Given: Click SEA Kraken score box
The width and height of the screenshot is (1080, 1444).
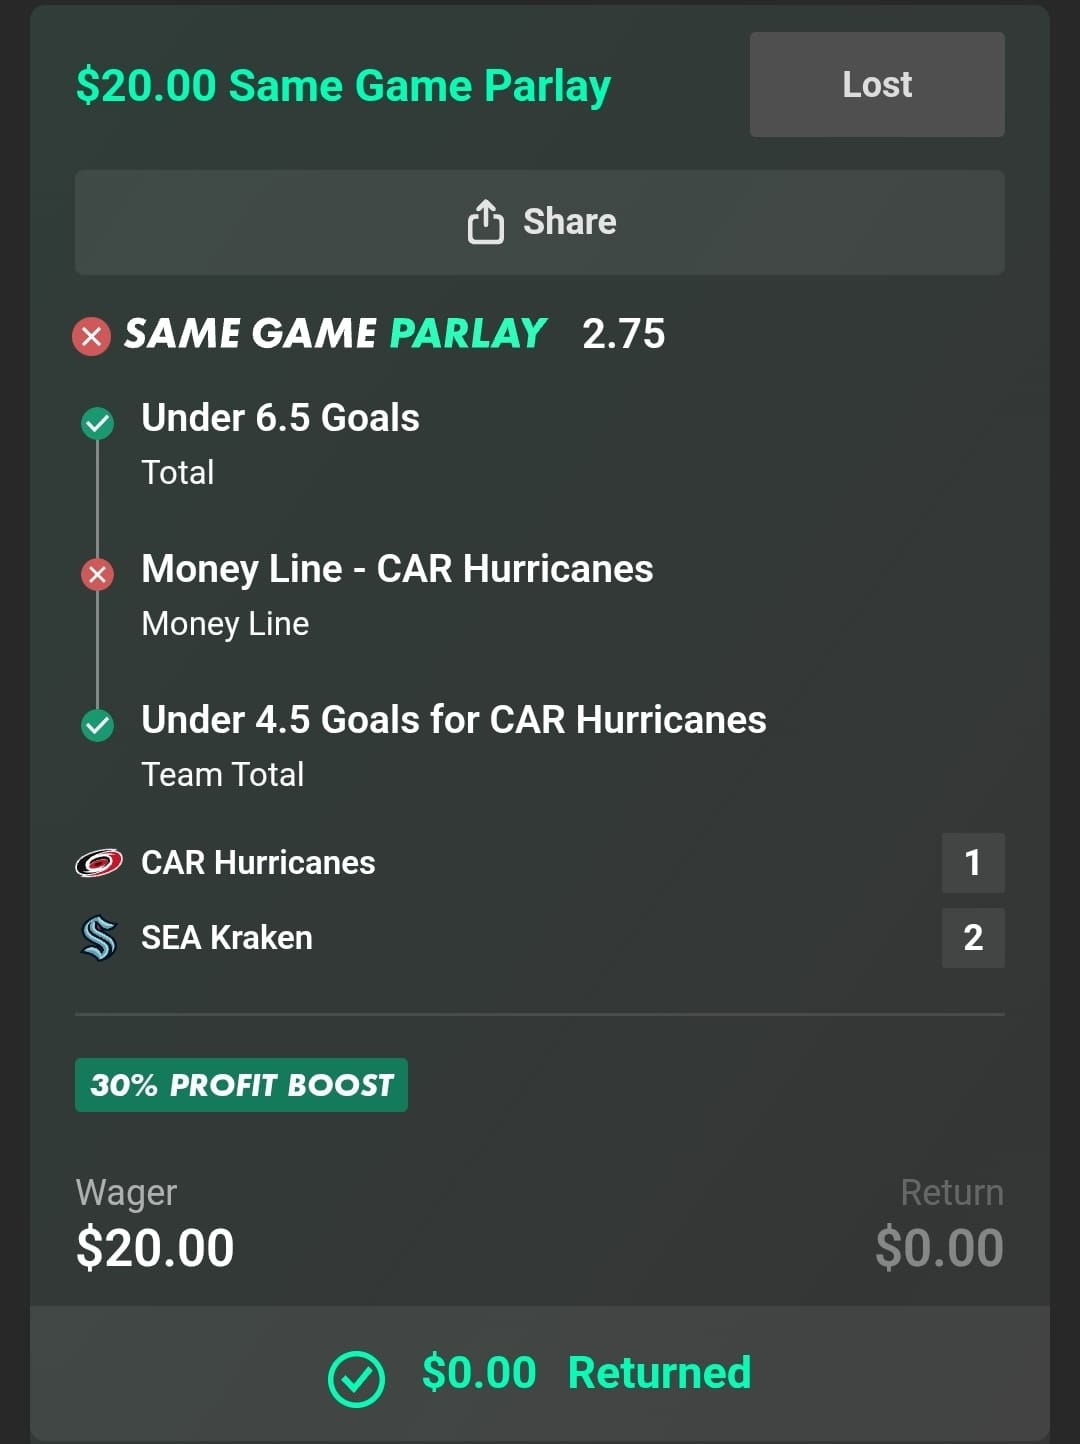Looking at the screenshot, I should click(x=972, y=938).
